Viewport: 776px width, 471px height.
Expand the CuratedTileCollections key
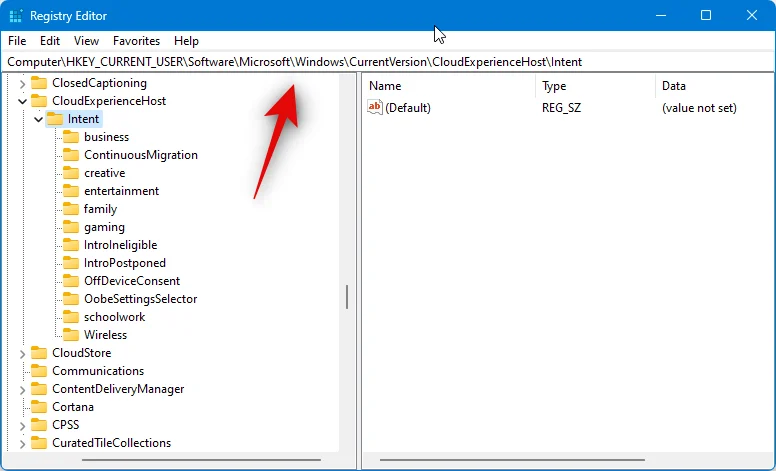(x=22, y=443)
